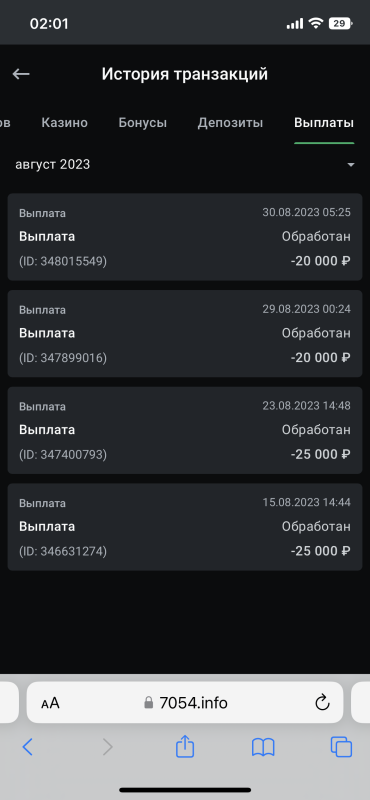Viewport: 370px width, 800px height.
Task: Open the август 2023 period selector
Action: (x=185, y=165)
